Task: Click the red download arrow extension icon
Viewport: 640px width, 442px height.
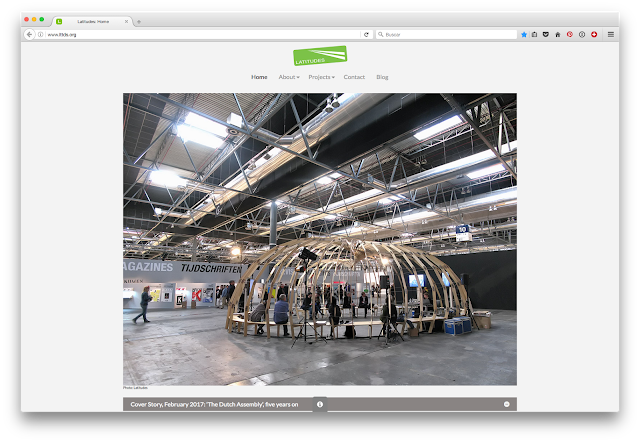Action: coord(594,35)
